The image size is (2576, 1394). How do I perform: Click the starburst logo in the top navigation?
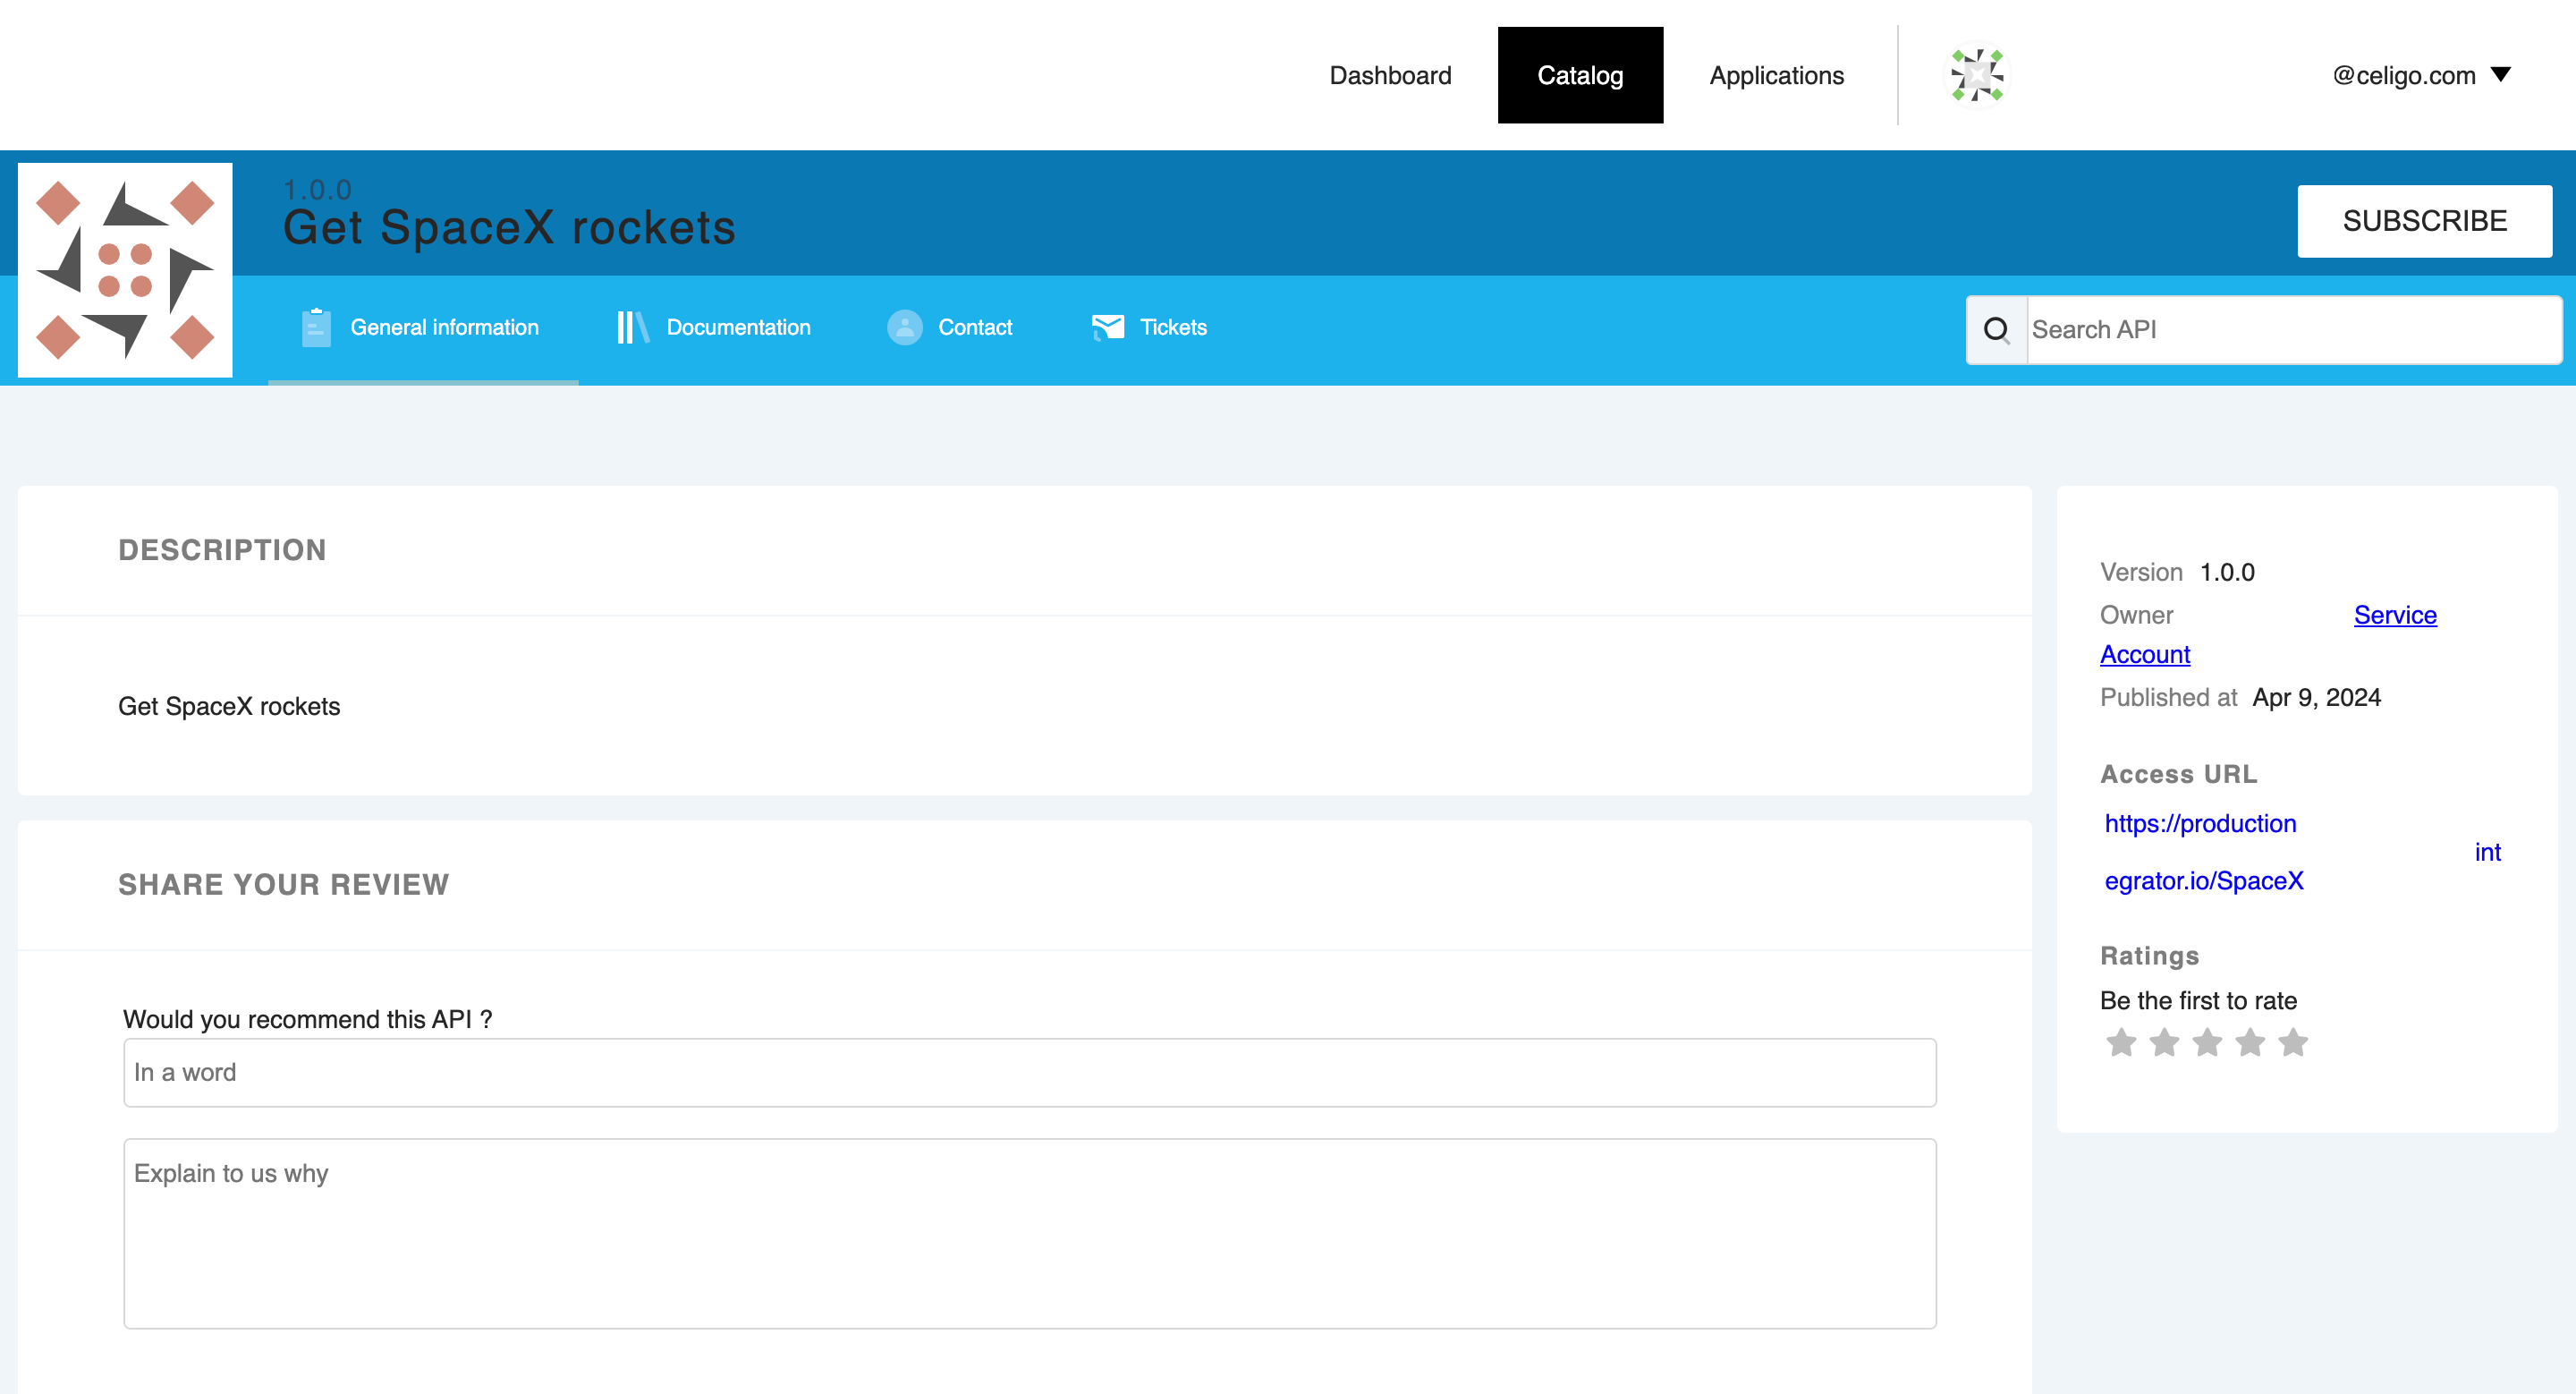[1976, 75]
